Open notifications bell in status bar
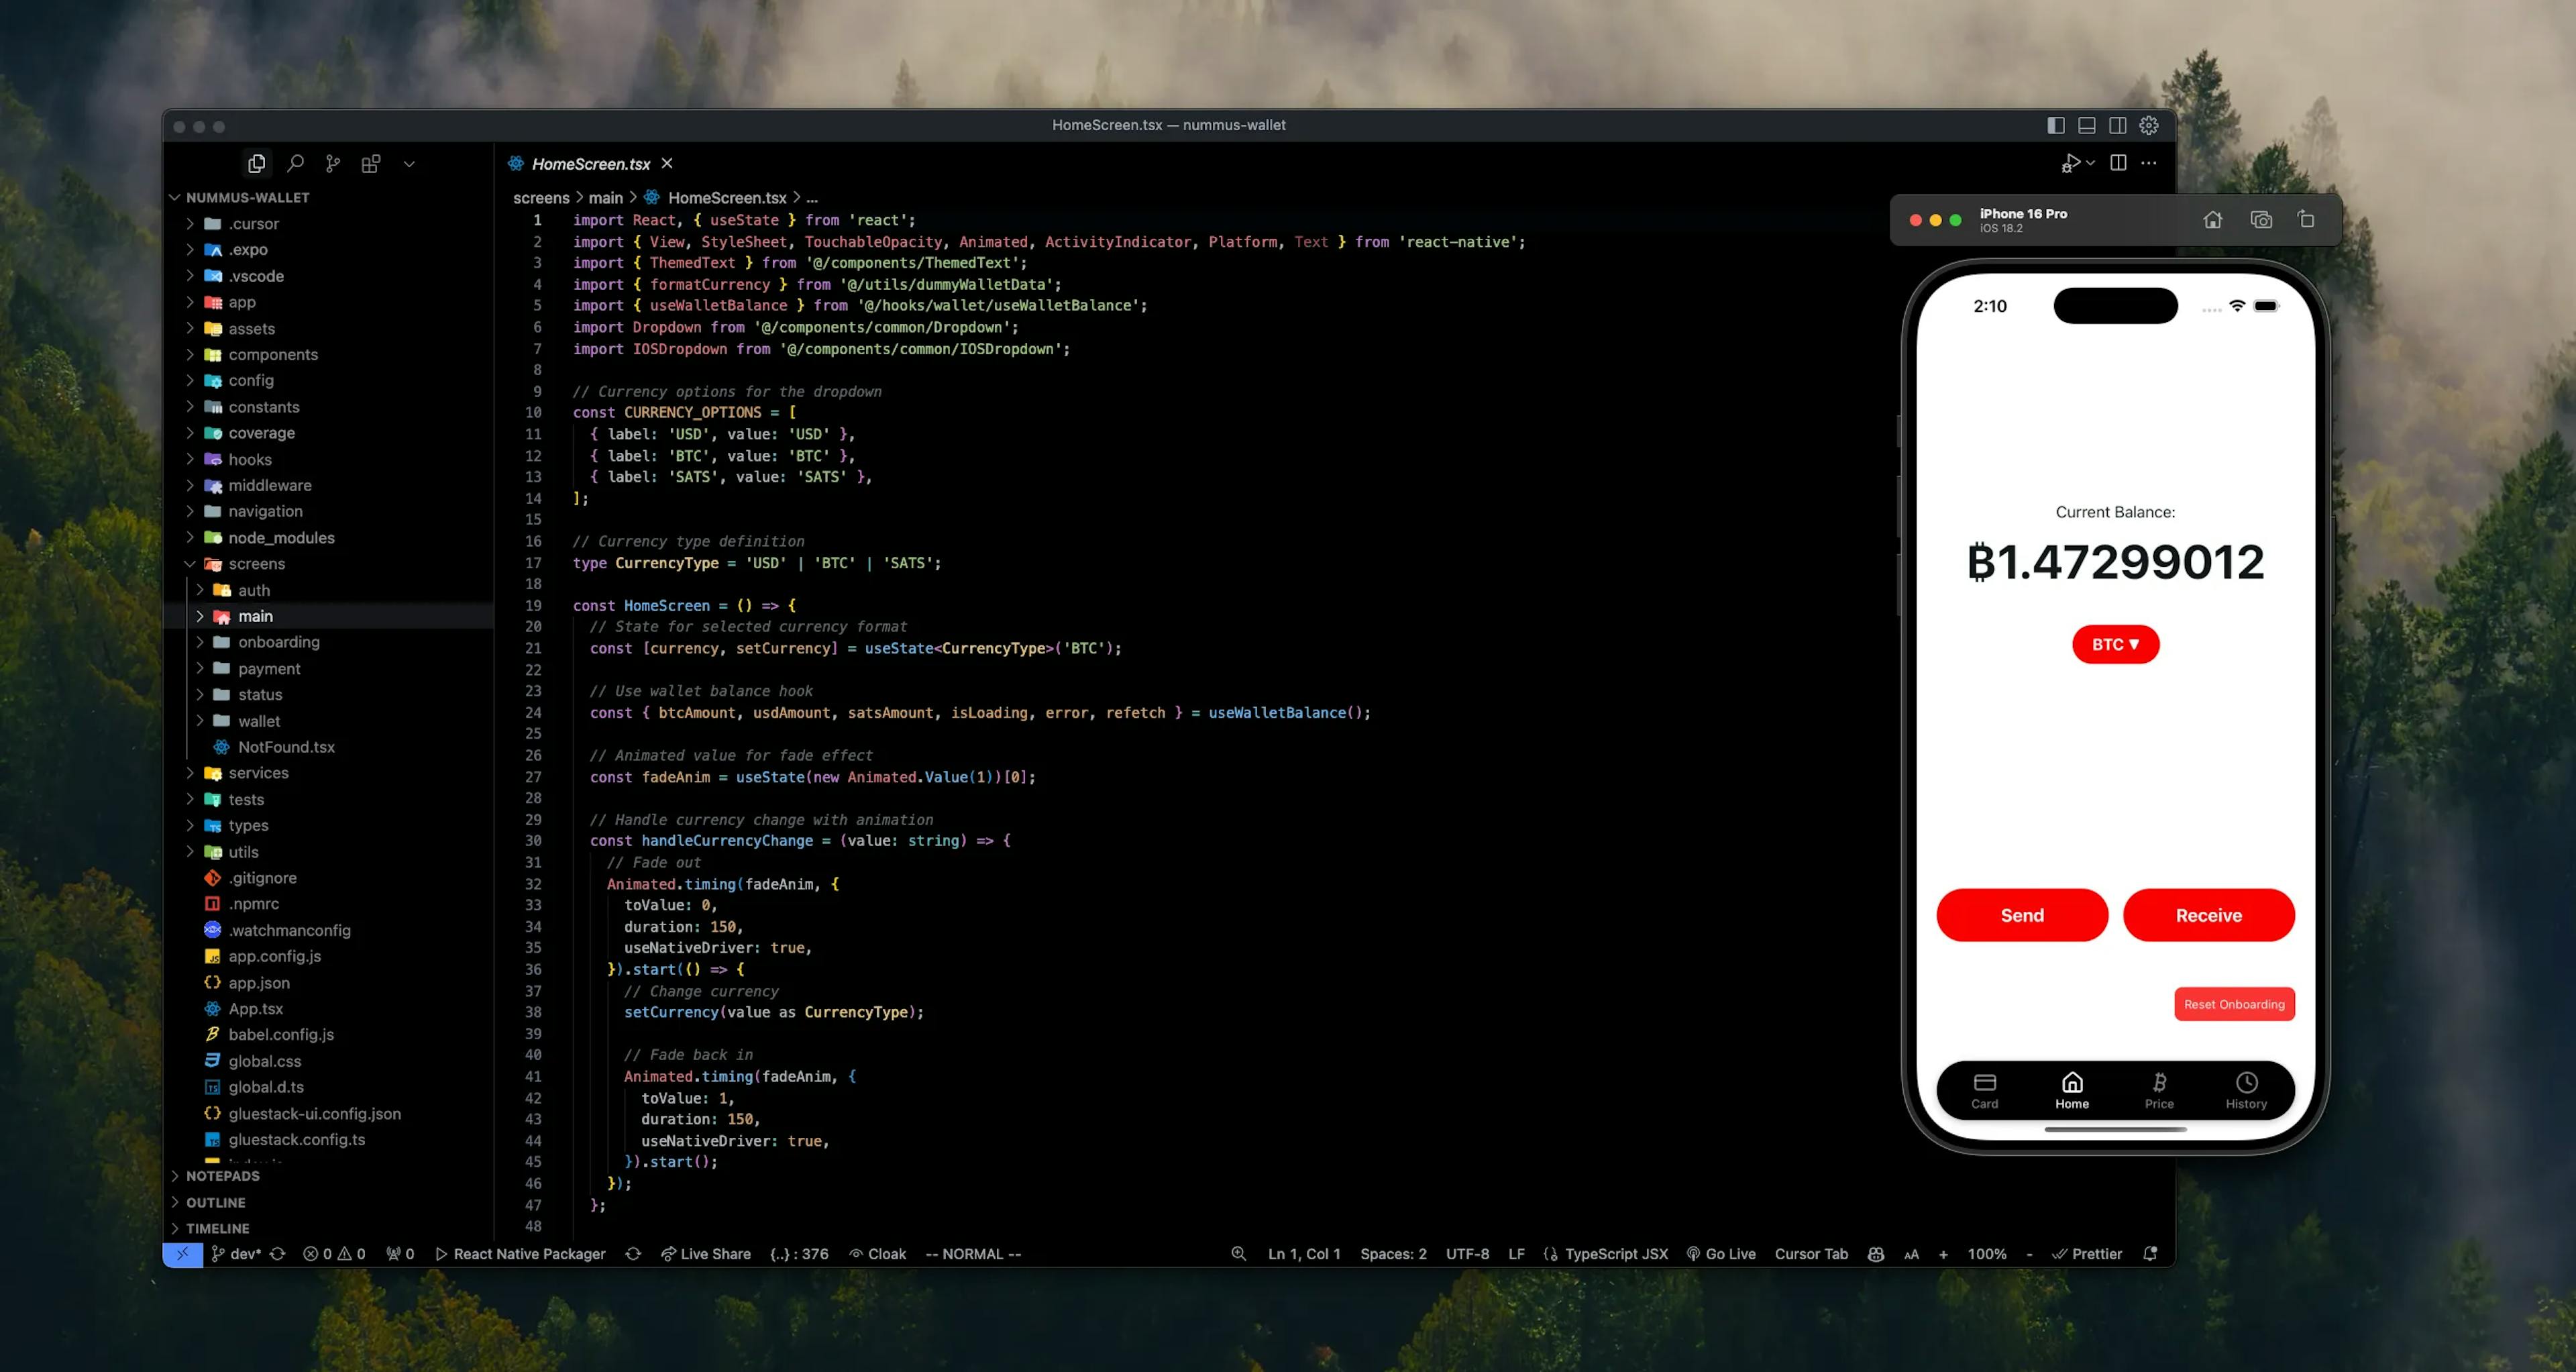2576x1372 pixels. pyautogui.click(x=2150, y=1254)
